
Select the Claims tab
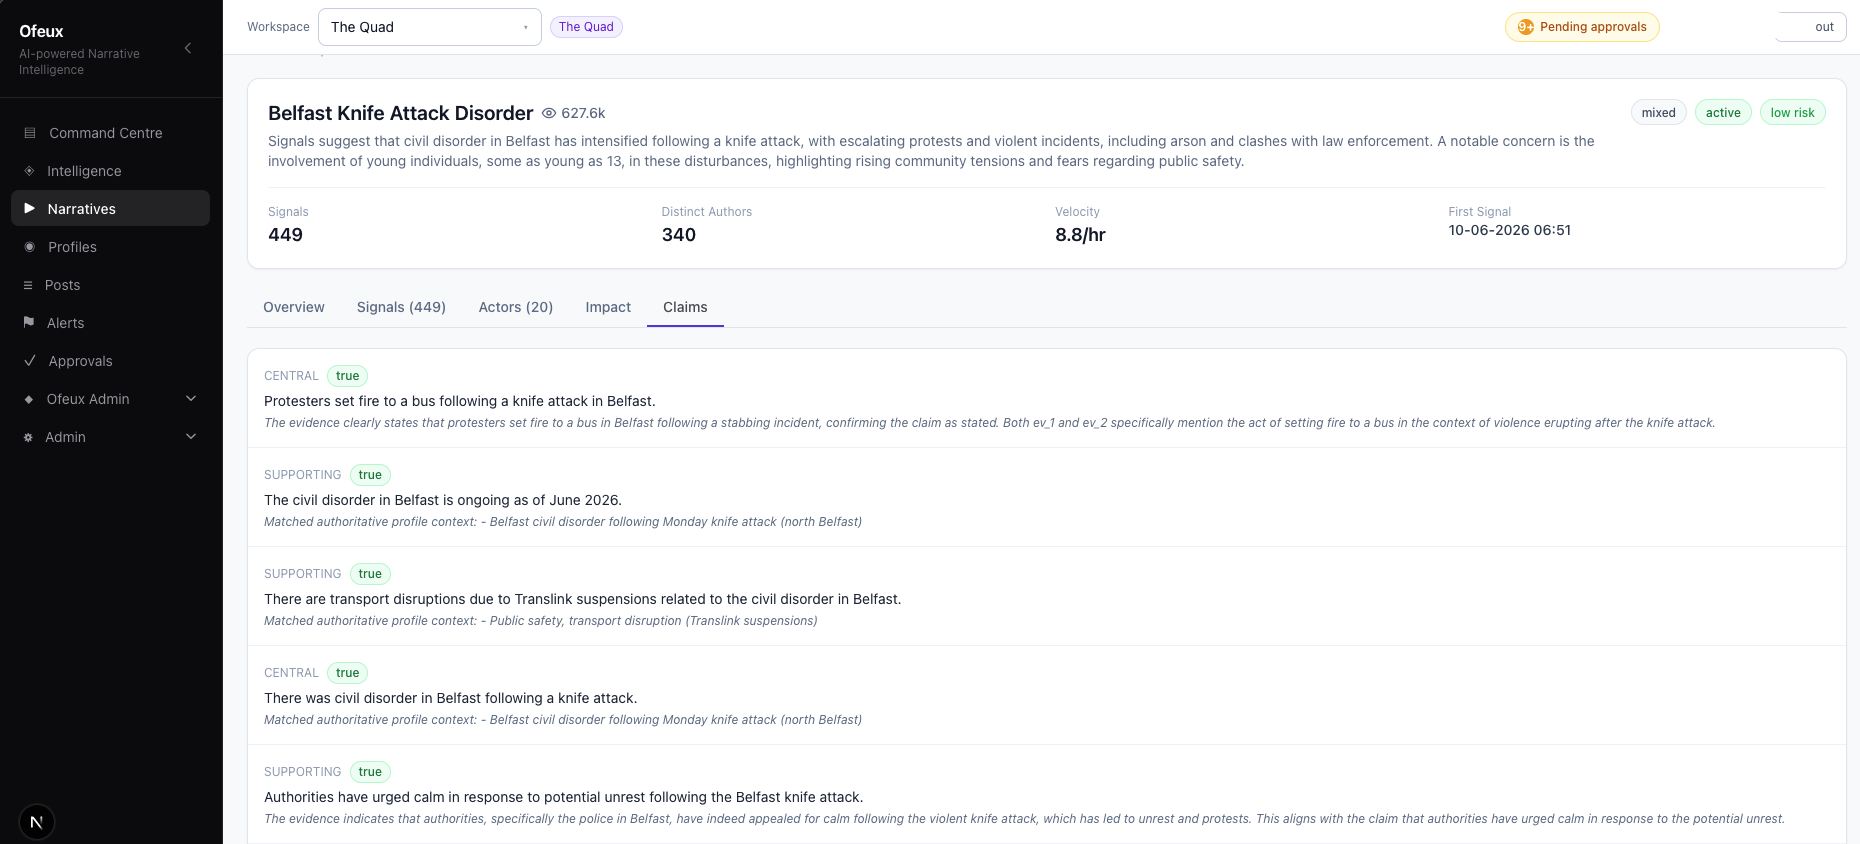685,307
